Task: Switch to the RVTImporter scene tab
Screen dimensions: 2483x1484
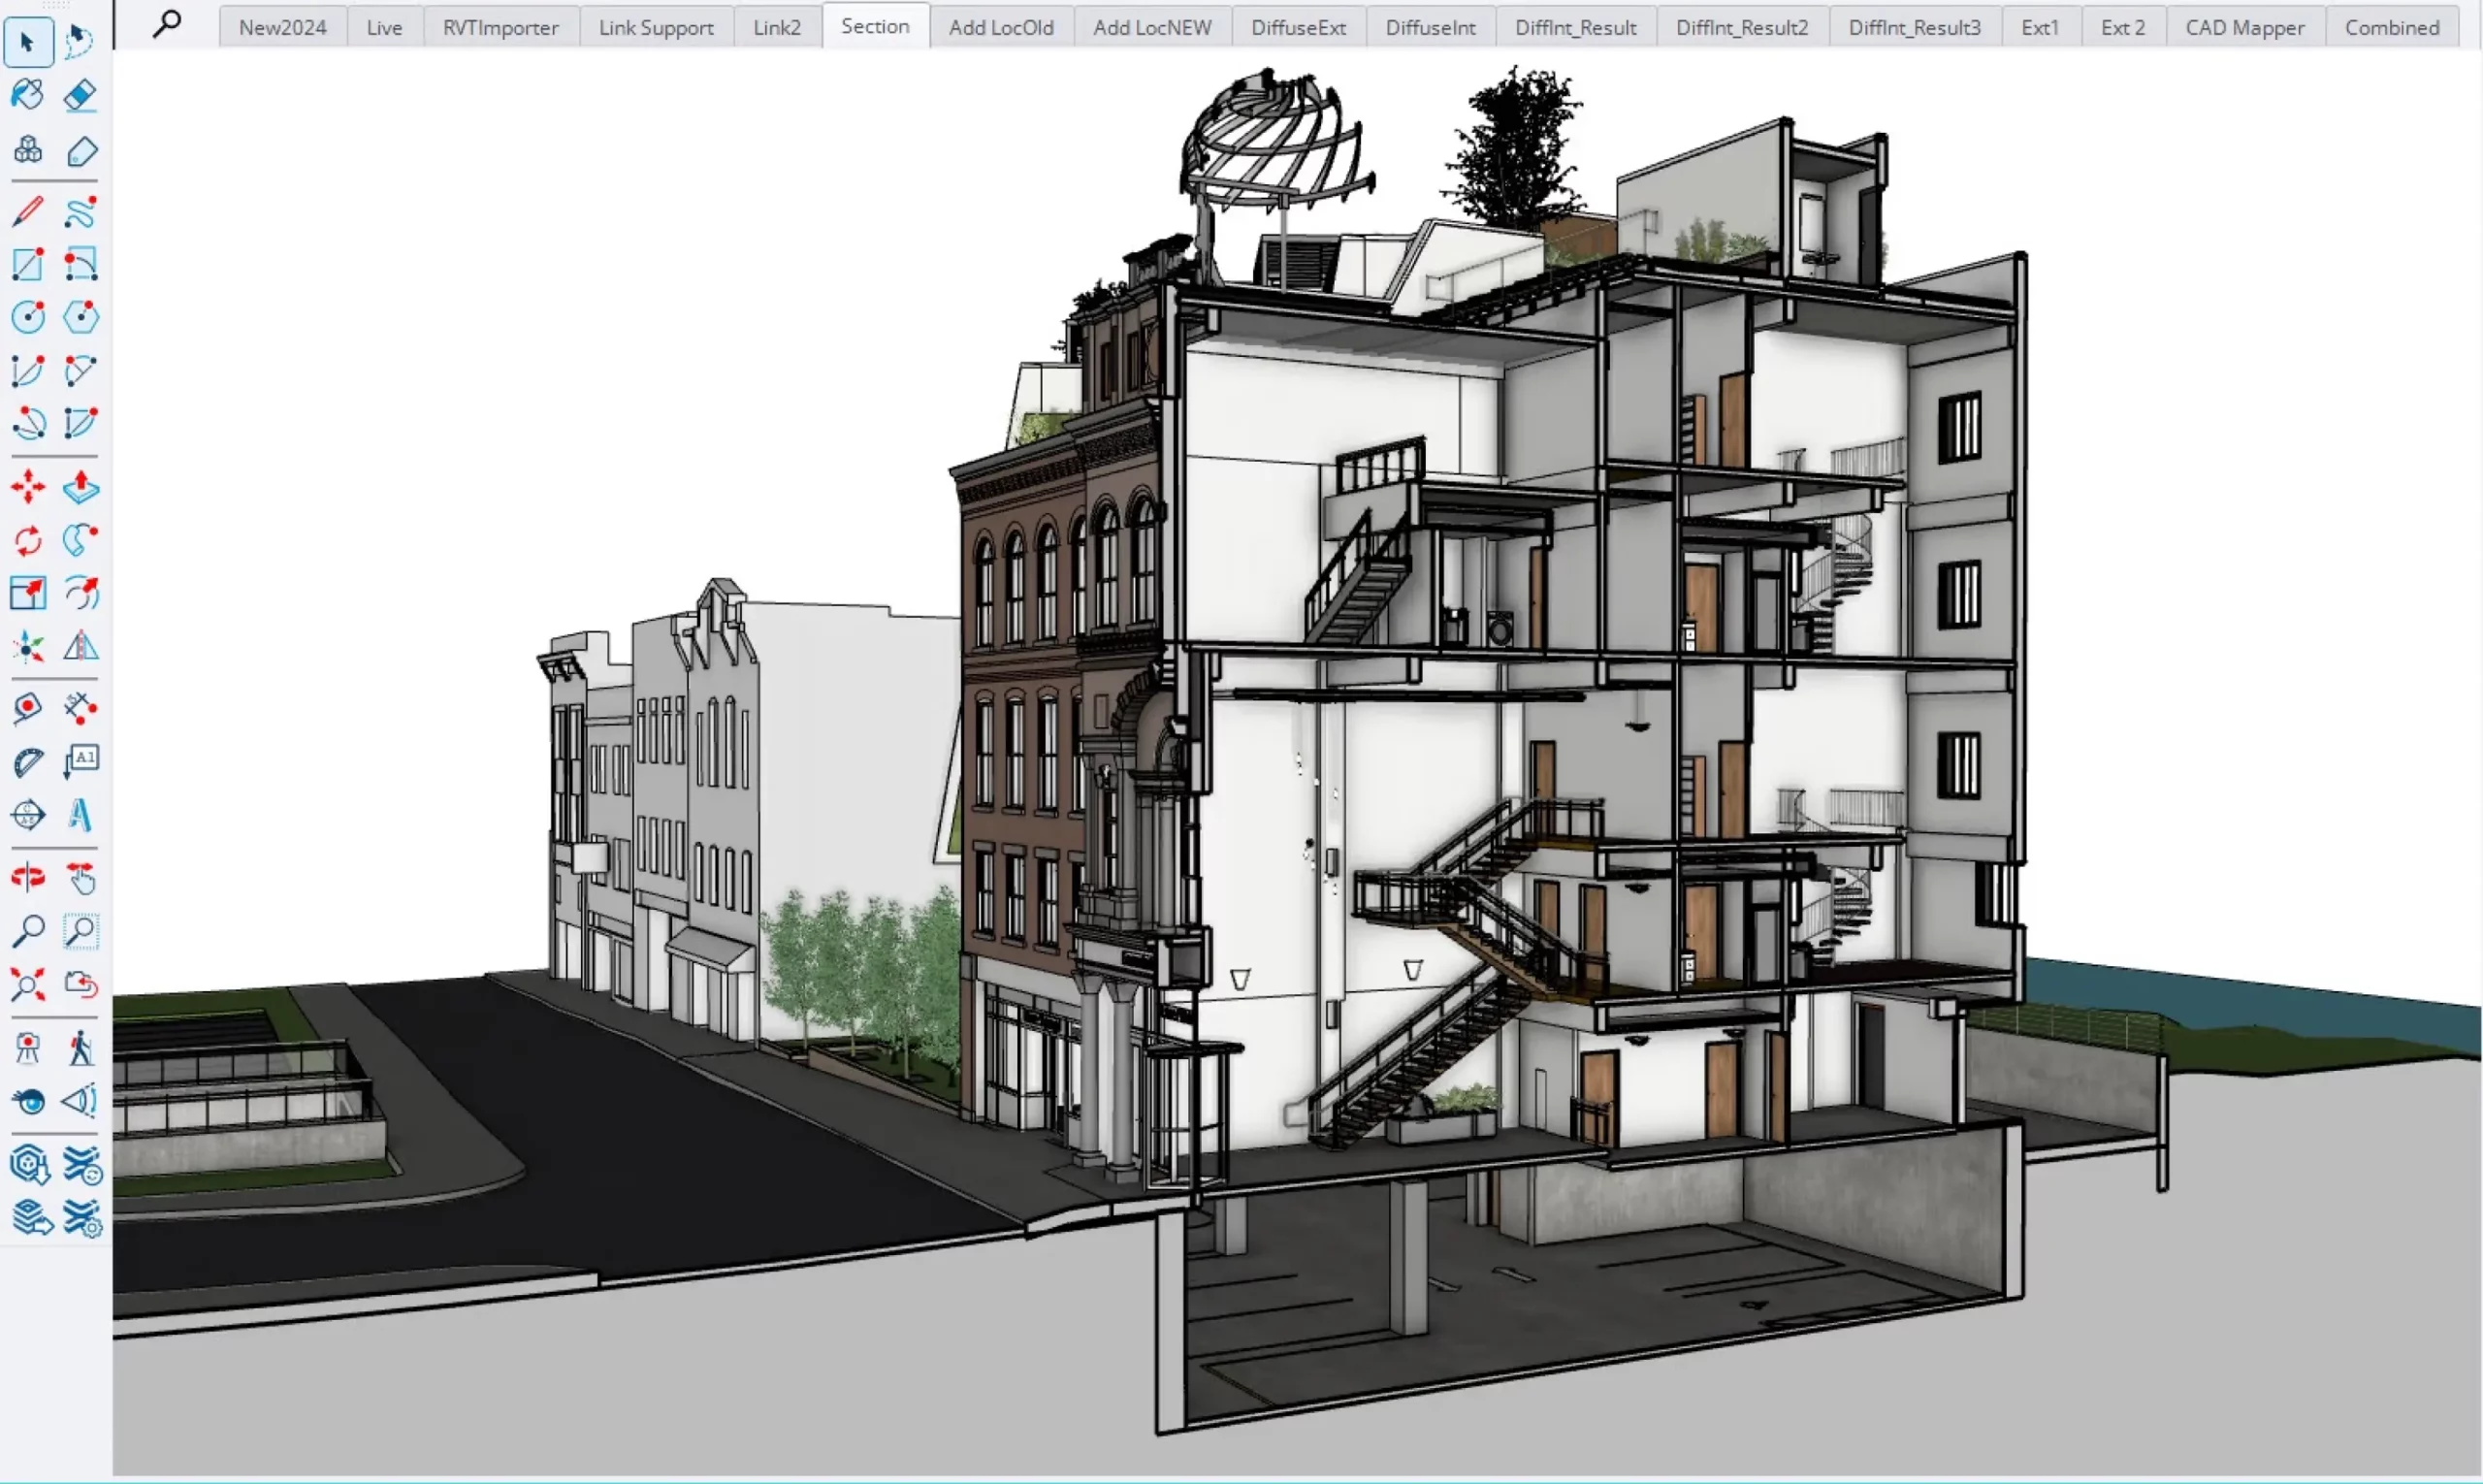Action: (500, 28)
